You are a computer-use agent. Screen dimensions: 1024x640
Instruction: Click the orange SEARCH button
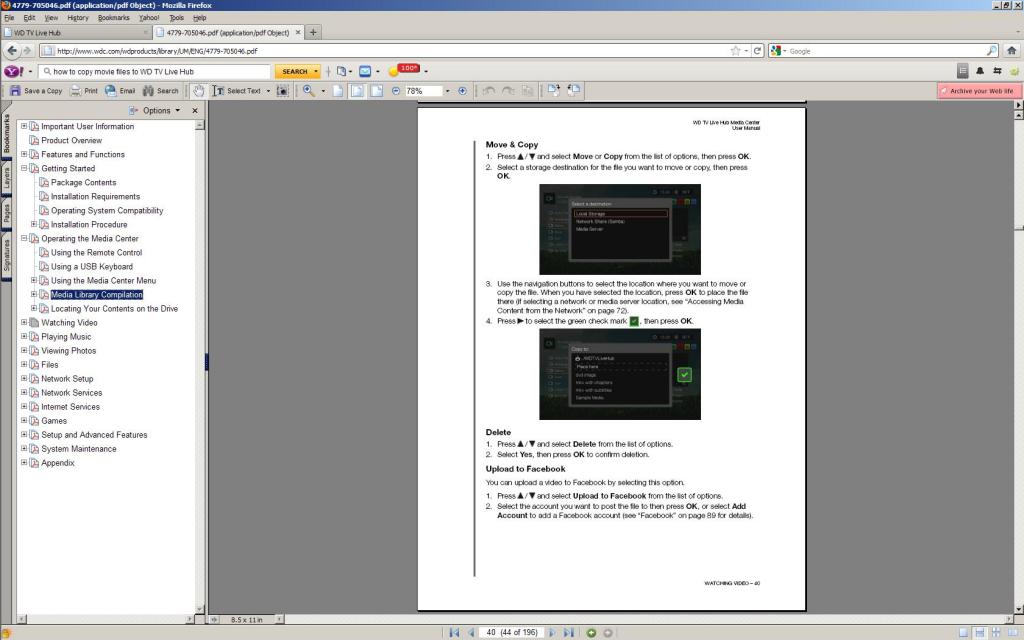(296, 71)
